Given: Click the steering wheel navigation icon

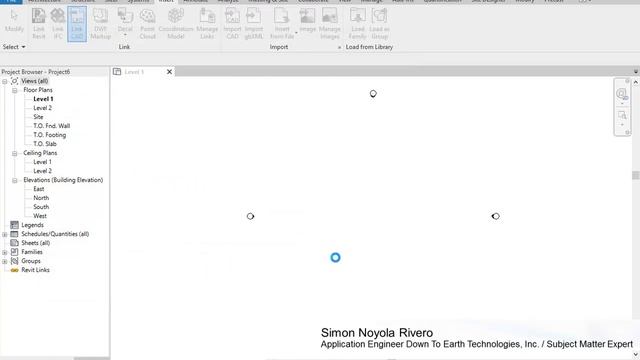Looking at the screenshot, I should [x=622, y=94].
